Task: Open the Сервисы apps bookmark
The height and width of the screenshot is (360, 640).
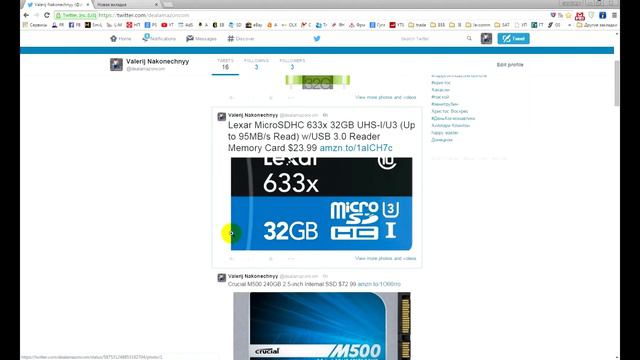Action: [x=35, y=25]
